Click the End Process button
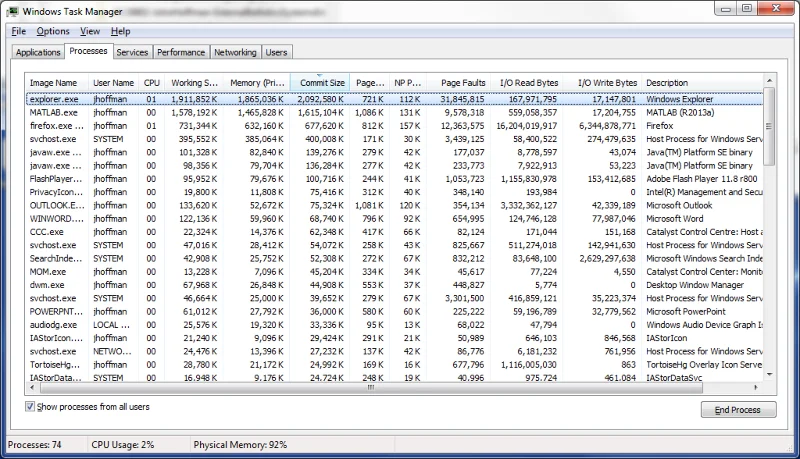The height and width of the screenshot is (459, 800). click(x=738, y=410)
